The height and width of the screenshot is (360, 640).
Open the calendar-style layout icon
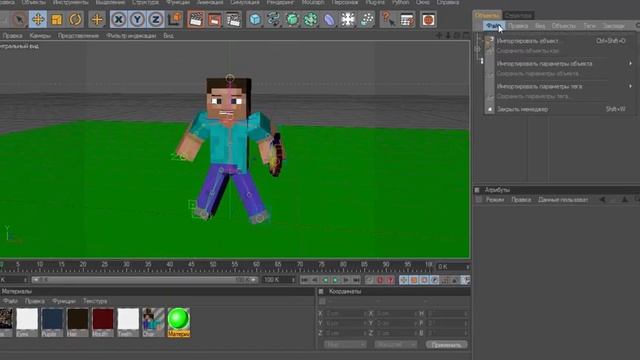pos(407,19)
